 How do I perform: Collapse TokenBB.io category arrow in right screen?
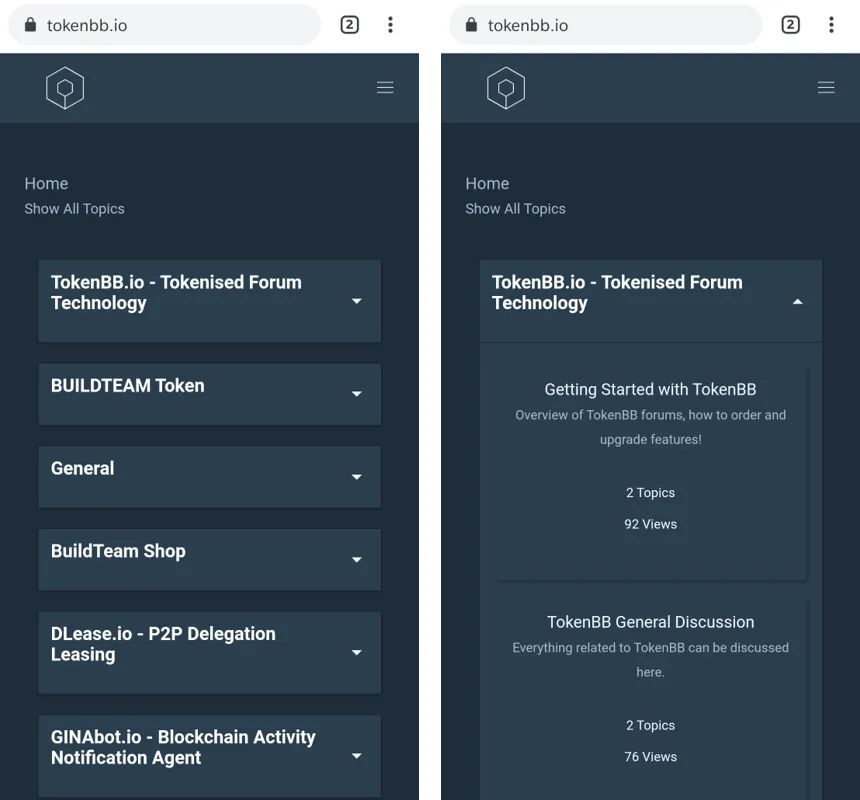798,302
